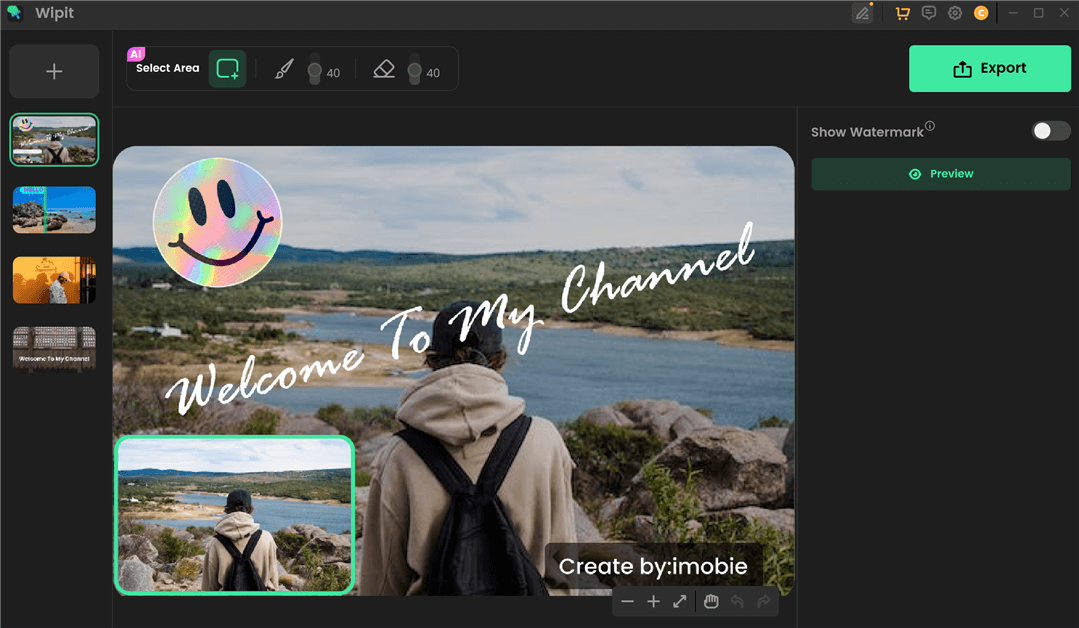Select the Brush tool
This screenshot has height=628, width=1079.
284,68
